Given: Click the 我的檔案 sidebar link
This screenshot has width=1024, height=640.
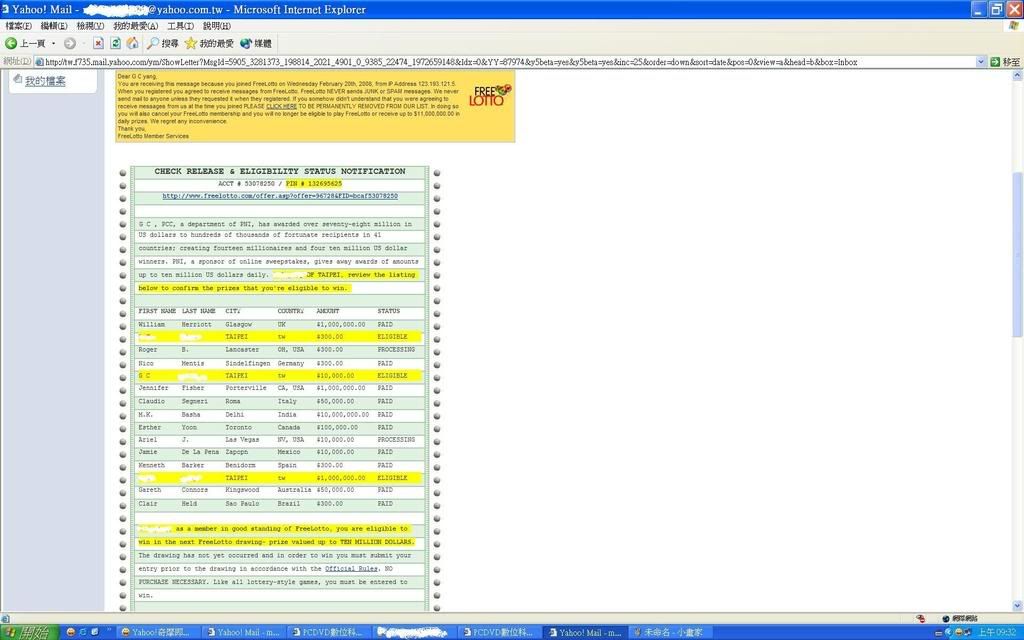Looking at the screenshot, I should click(x=45, y=81).
